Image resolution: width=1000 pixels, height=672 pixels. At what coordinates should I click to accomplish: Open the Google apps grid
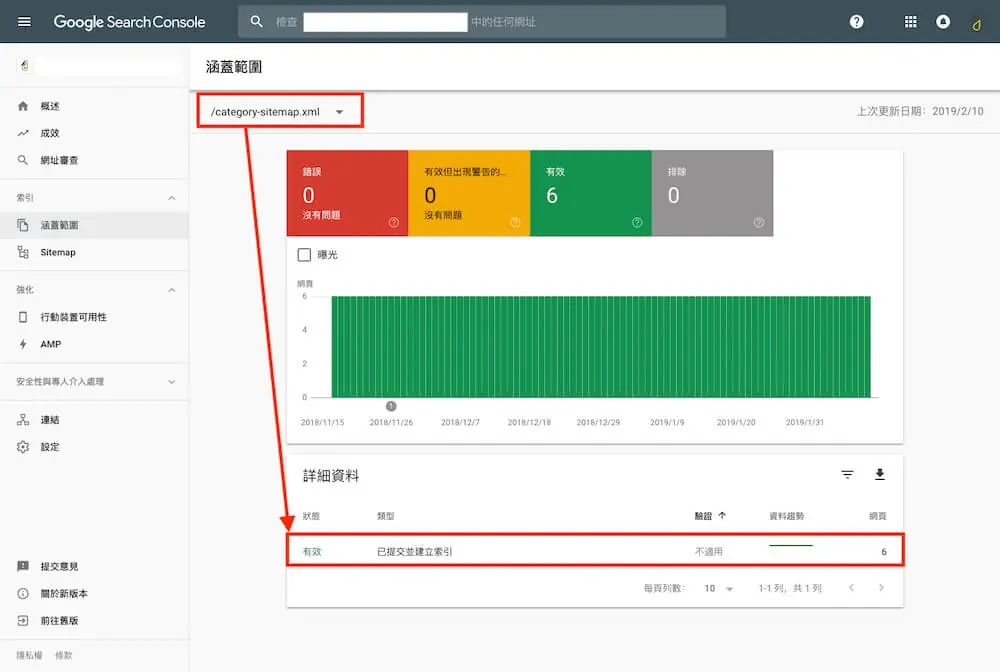tap(911, 22)
